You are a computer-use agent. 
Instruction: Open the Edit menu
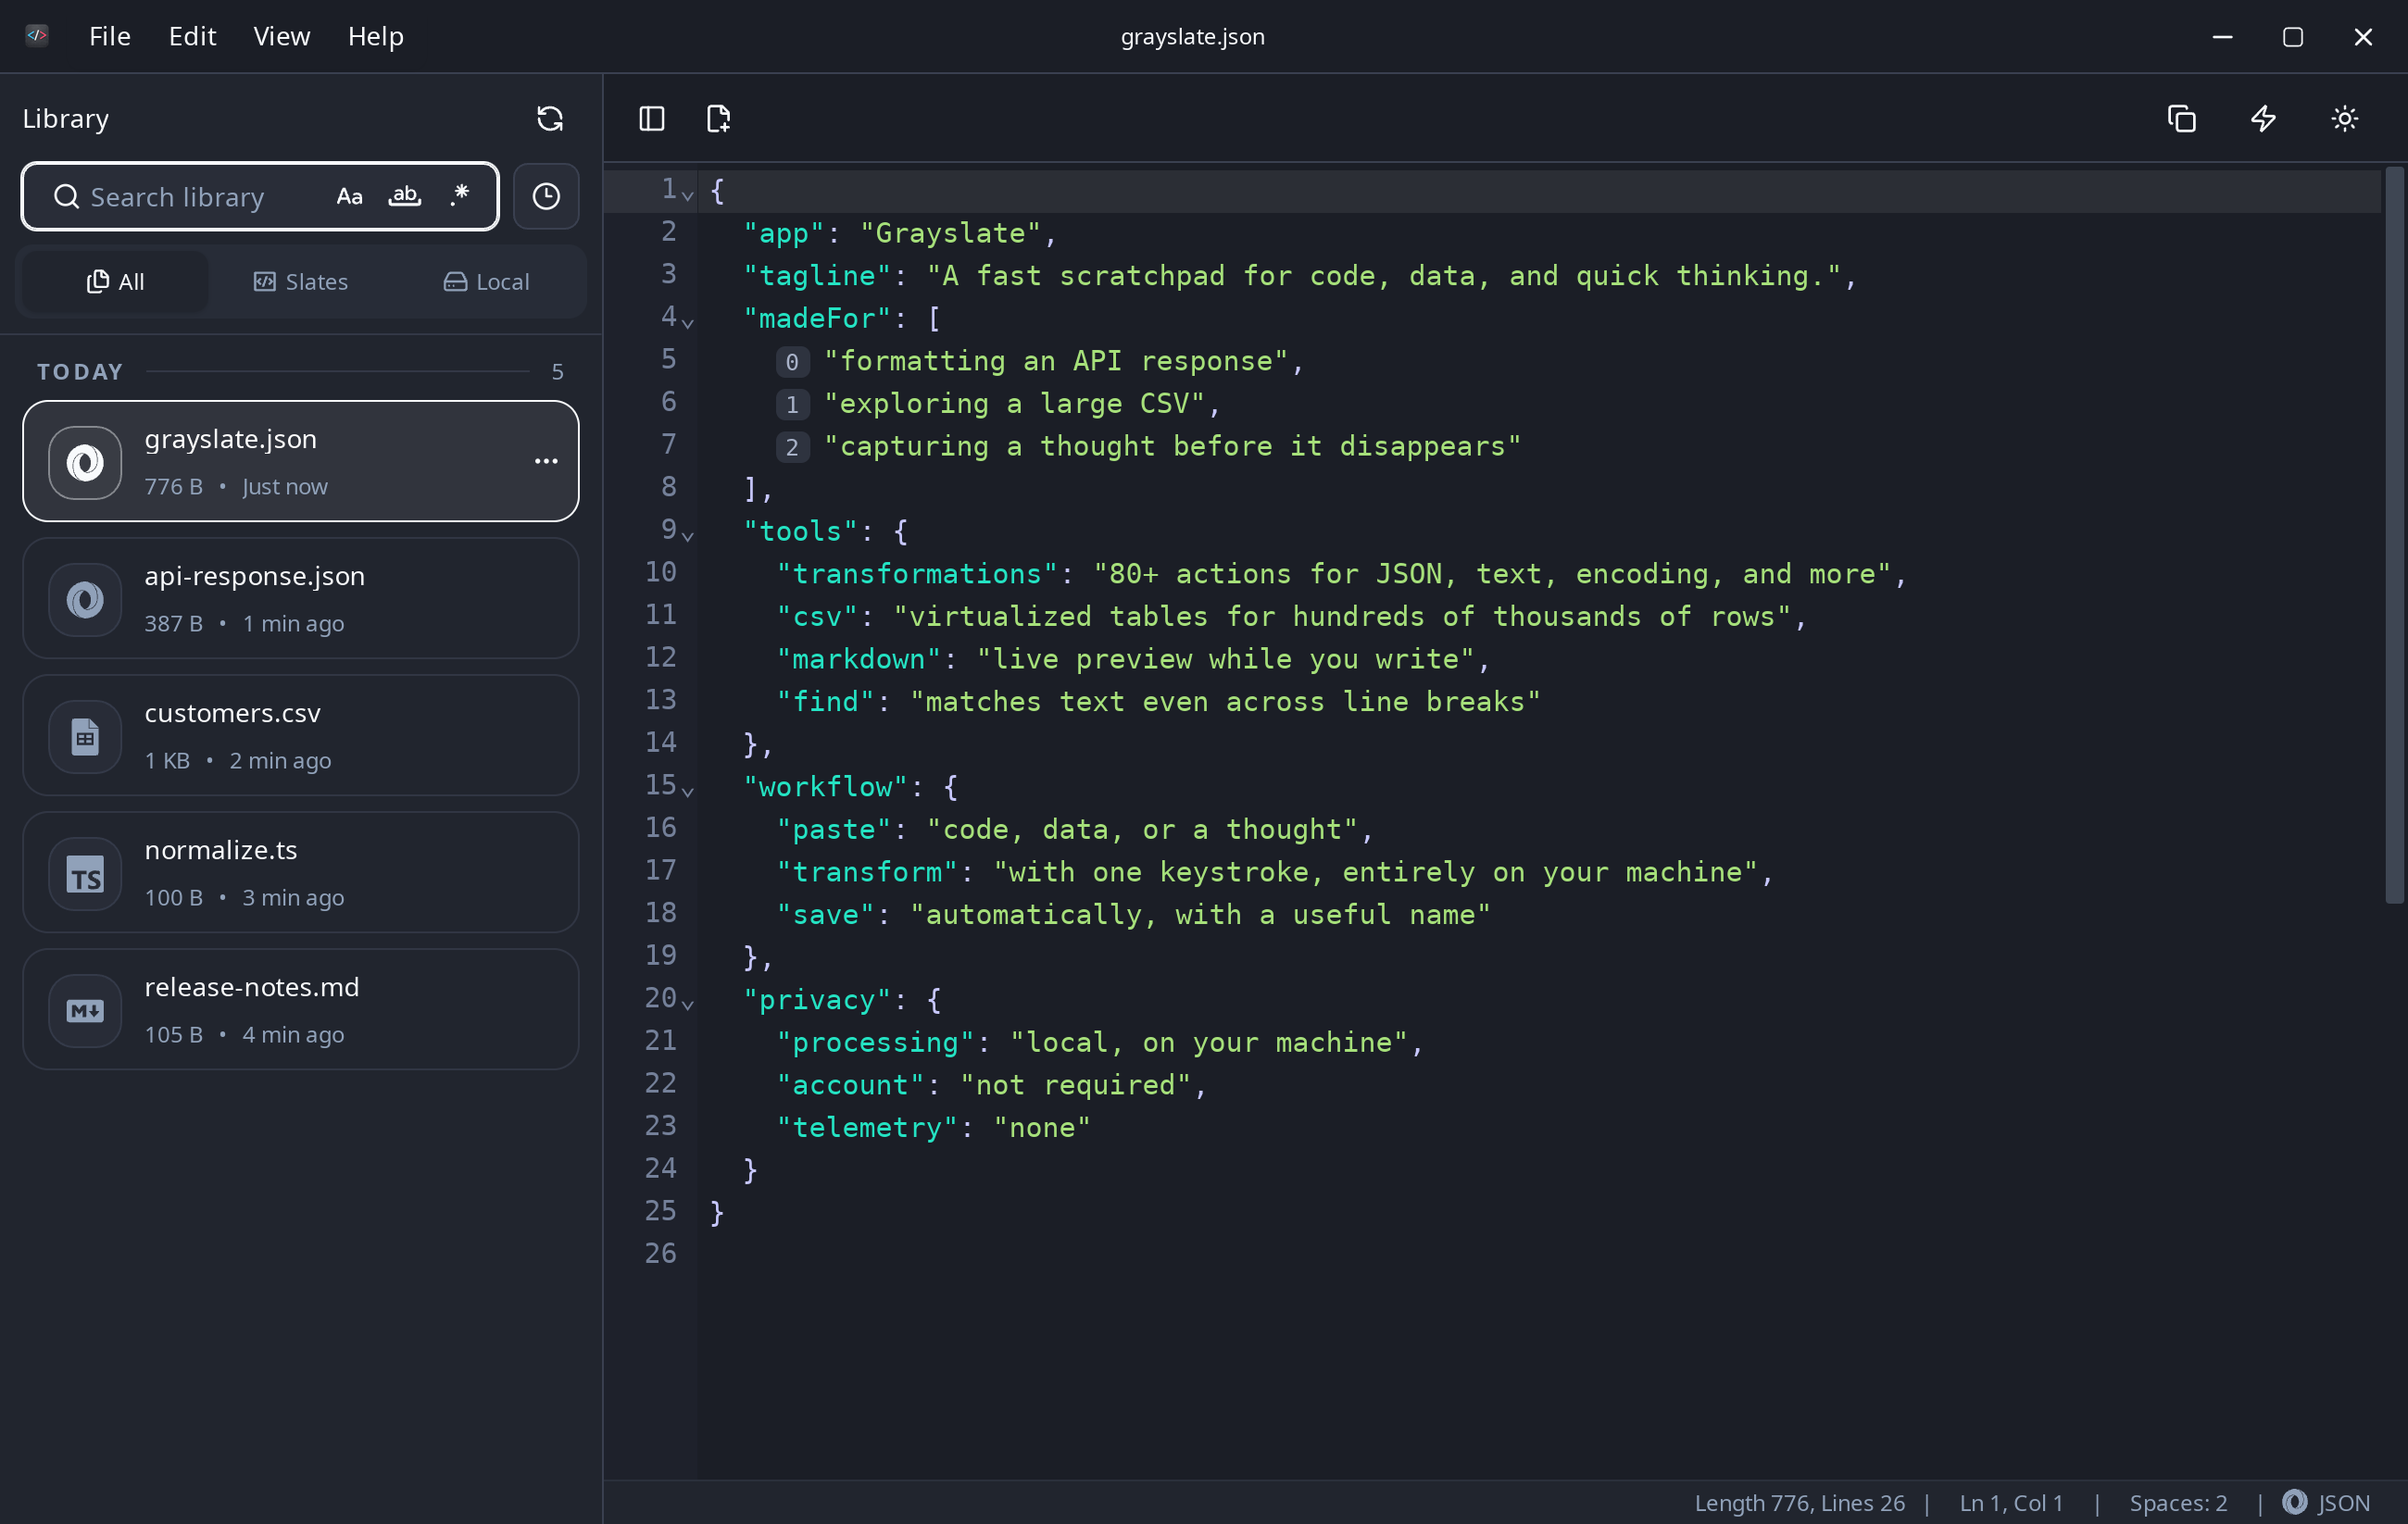coord(192,36)
